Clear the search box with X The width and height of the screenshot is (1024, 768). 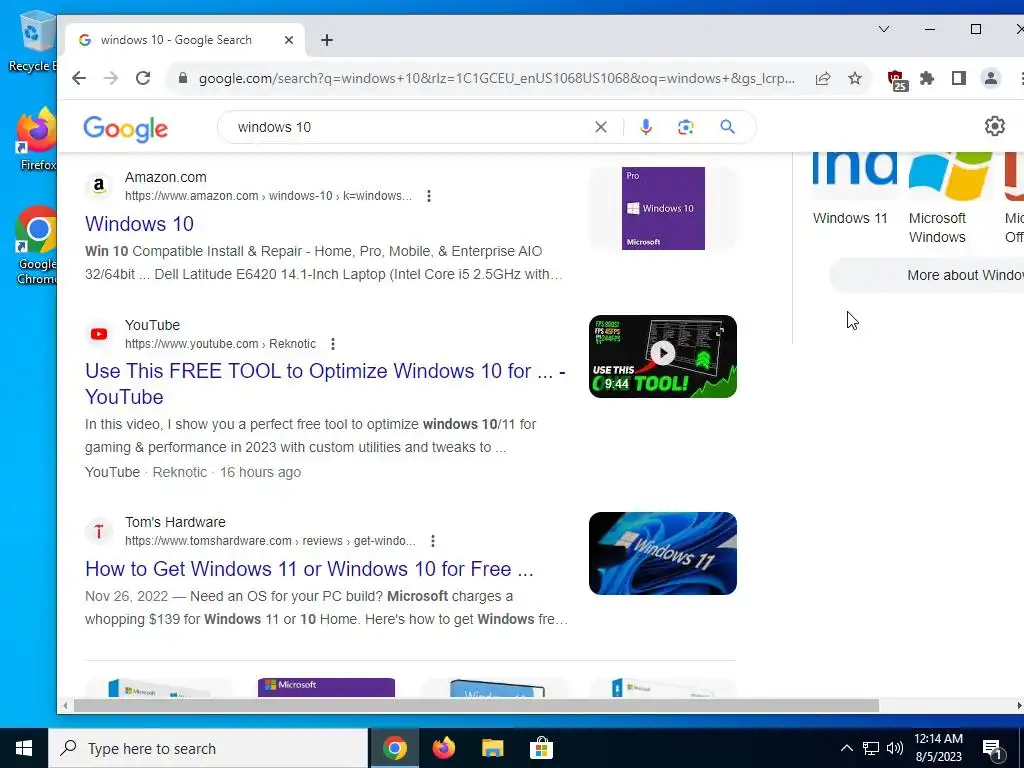click(x=601, y=127)
